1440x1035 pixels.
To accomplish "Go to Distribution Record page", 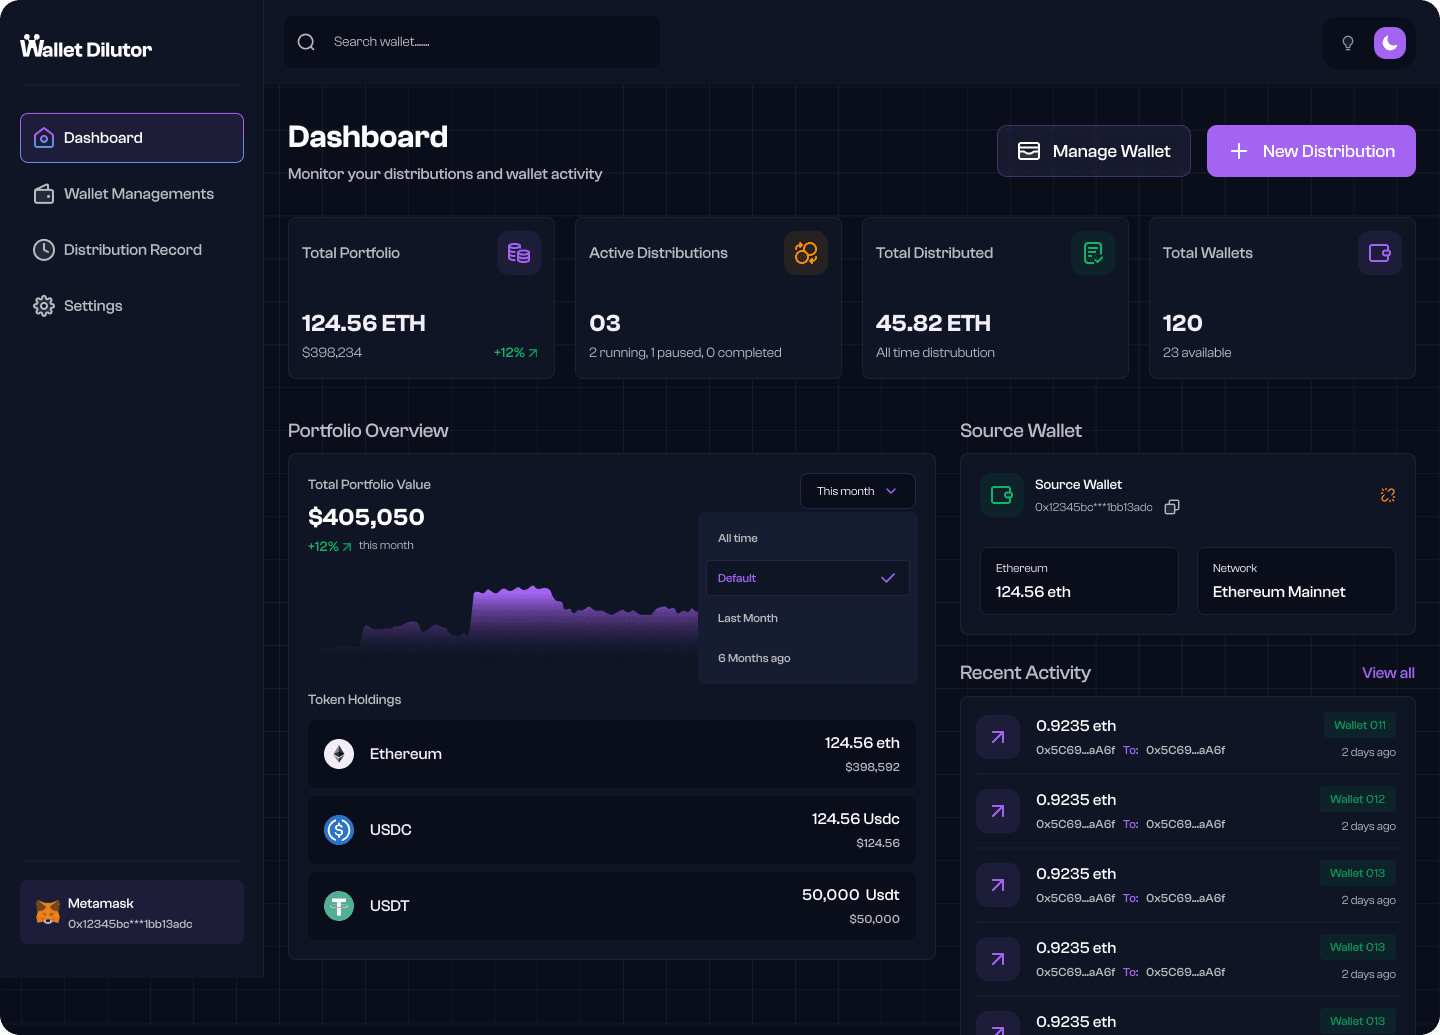I will click(132, 250).
